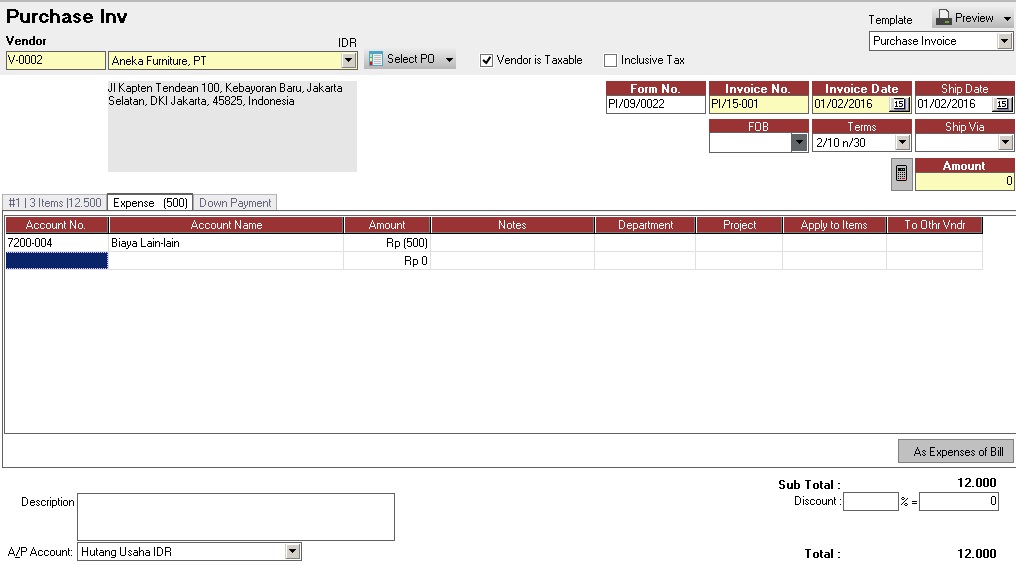Open the A/P Account dropdown
The height and width of the screenshot is (565, 1016).
coord(292,552)
